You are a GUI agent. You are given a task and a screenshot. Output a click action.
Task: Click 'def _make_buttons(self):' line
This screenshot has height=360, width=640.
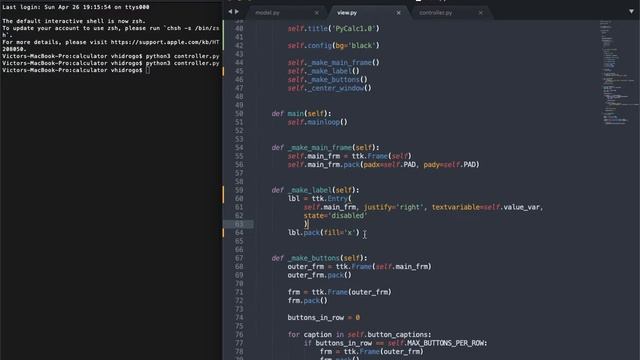[319, 258]
